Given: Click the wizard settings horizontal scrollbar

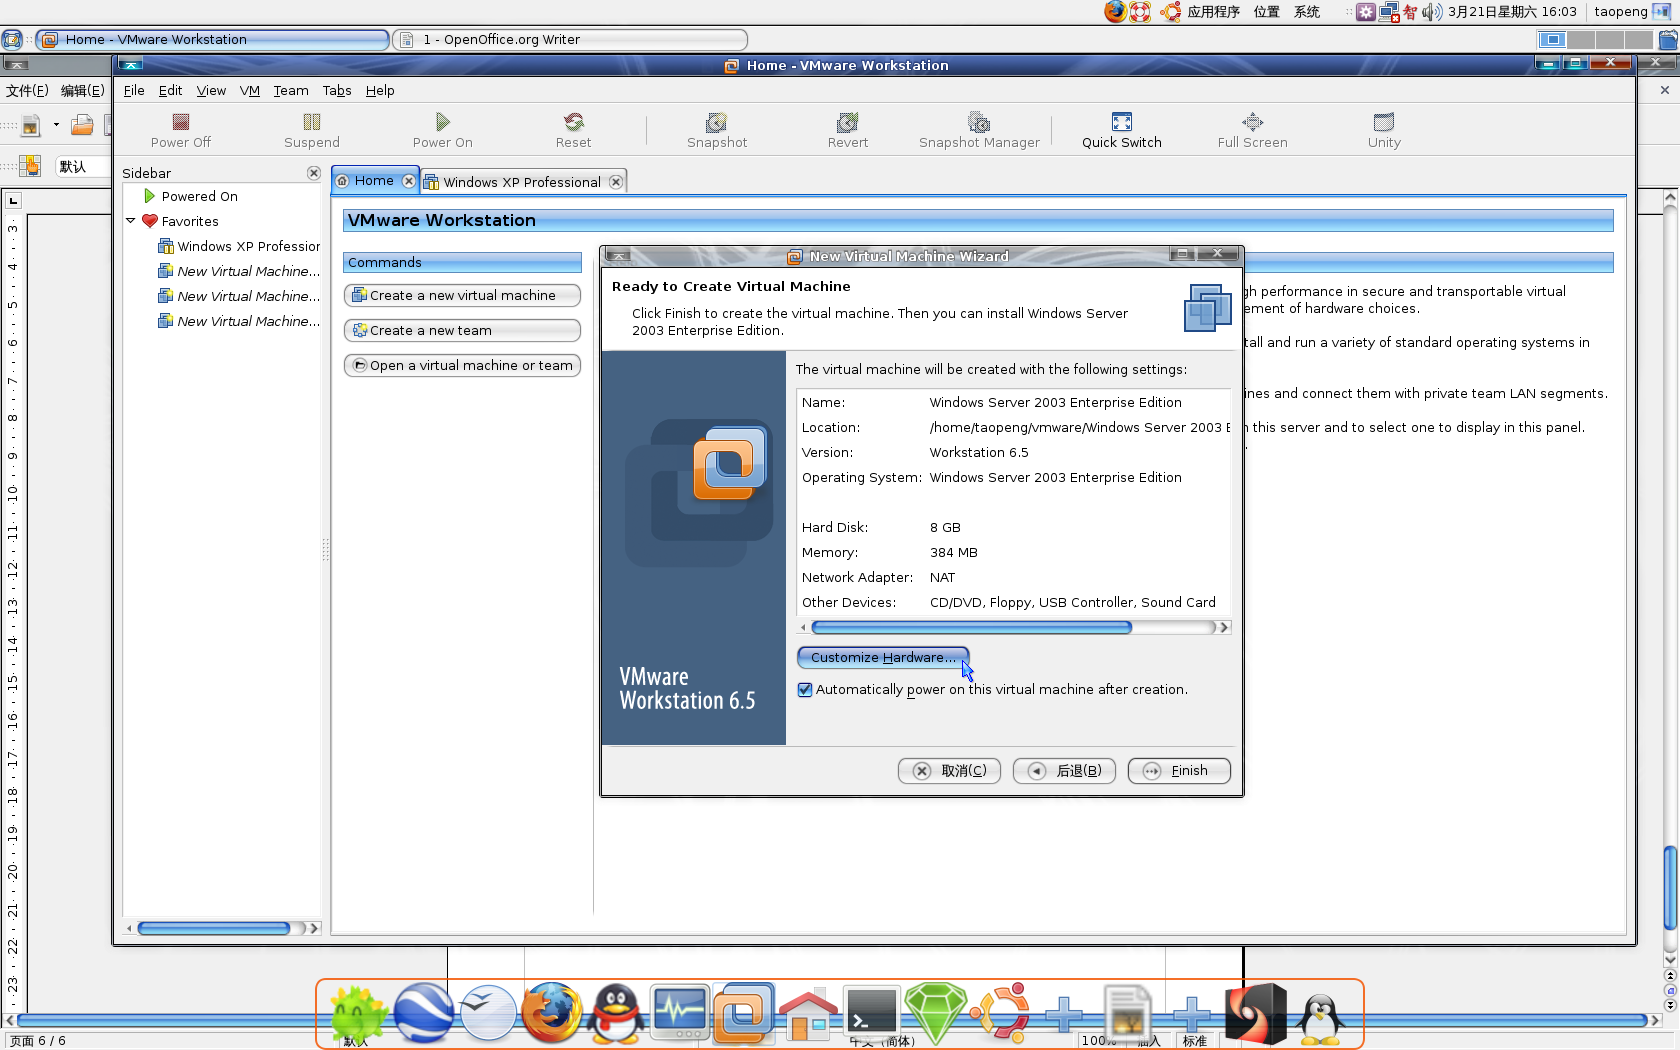Looking at the screenshot, I should 971,628.
